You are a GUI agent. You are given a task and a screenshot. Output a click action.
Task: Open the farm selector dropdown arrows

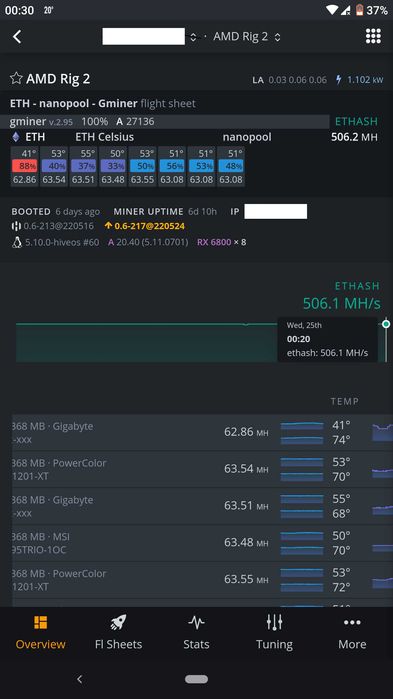(193, 37)
